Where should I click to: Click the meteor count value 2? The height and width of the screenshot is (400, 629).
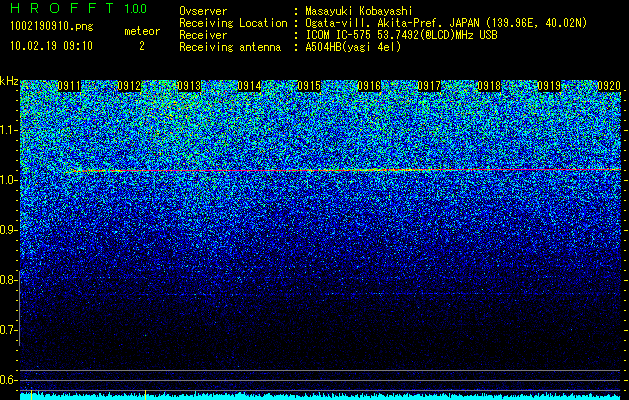pyautogui.click(x=142, y=46)
